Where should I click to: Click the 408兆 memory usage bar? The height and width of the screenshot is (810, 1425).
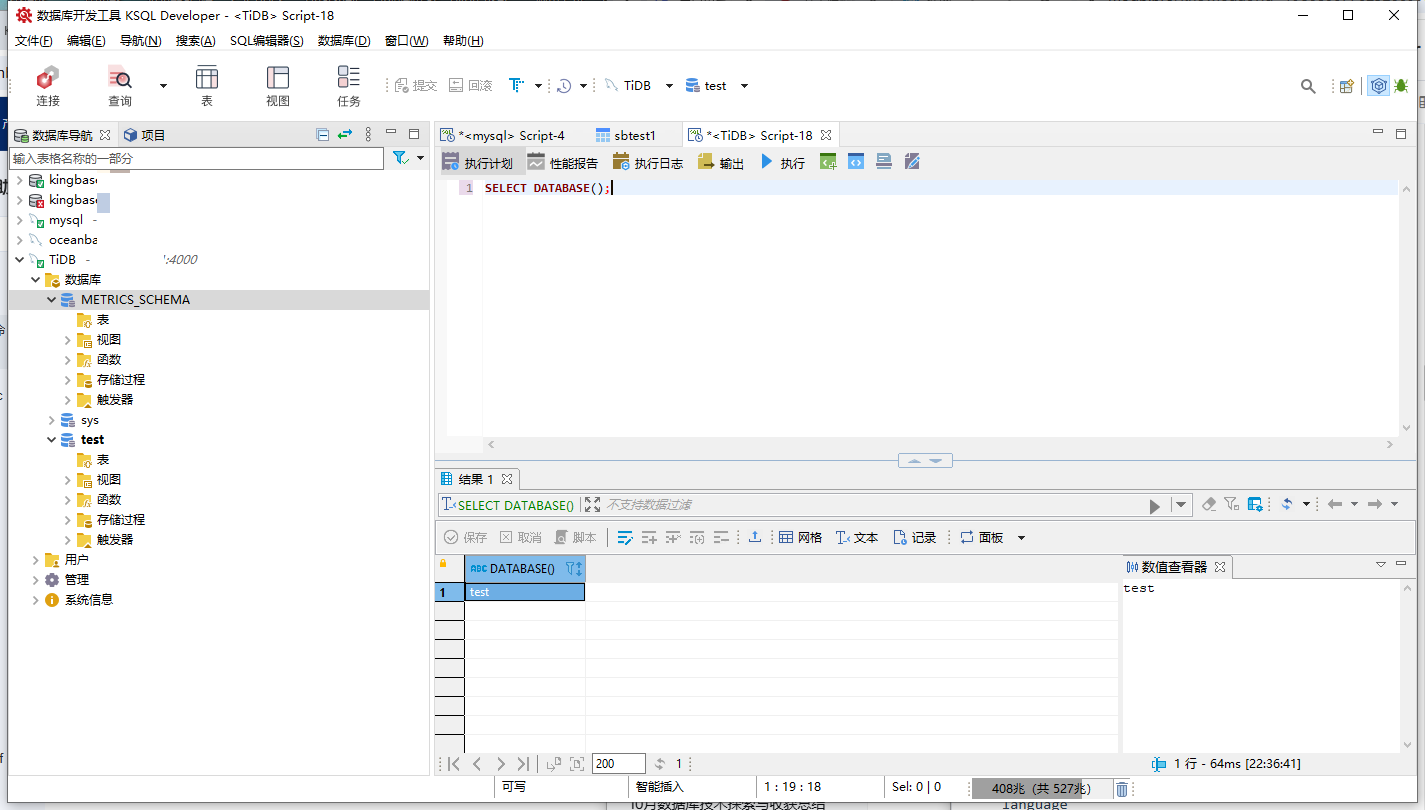coord(1041,789)
